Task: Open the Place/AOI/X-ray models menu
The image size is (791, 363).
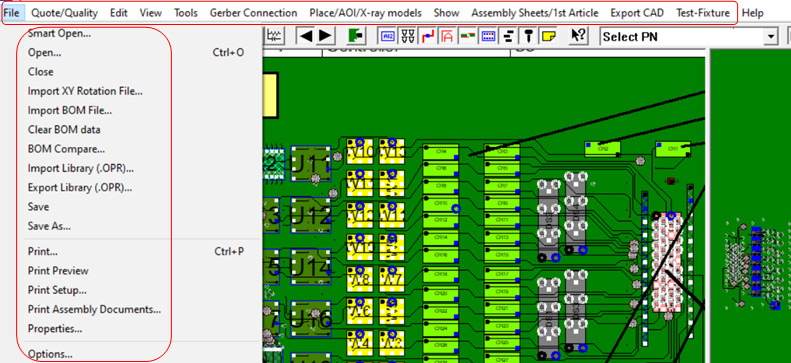Action: 365,13
